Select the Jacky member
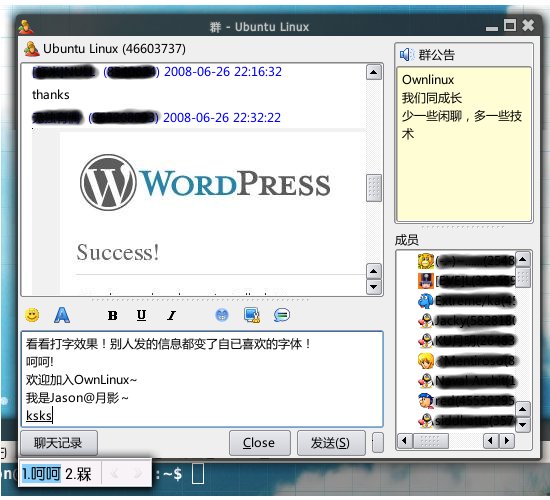The image size is (550, 500). (x=466, y=320)
